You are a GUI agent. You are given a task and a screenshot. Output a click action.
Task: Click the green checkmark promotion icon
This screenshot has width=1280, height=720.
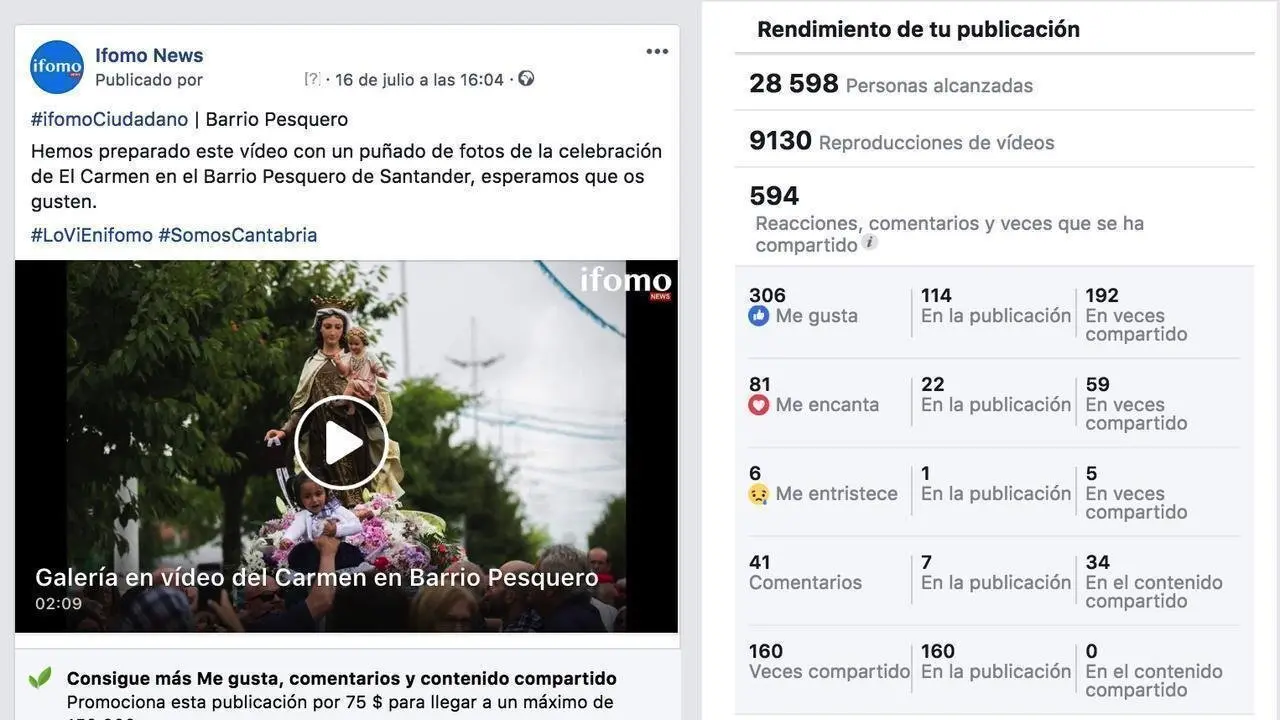click(40, 678)
